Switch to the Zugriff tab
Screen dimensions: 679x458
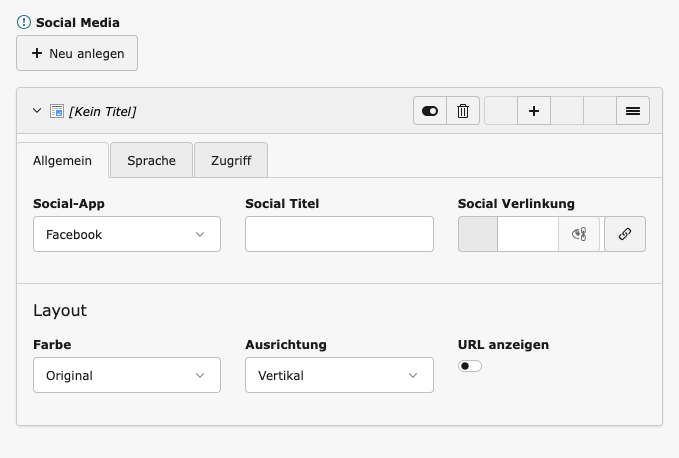click(231, 160)
